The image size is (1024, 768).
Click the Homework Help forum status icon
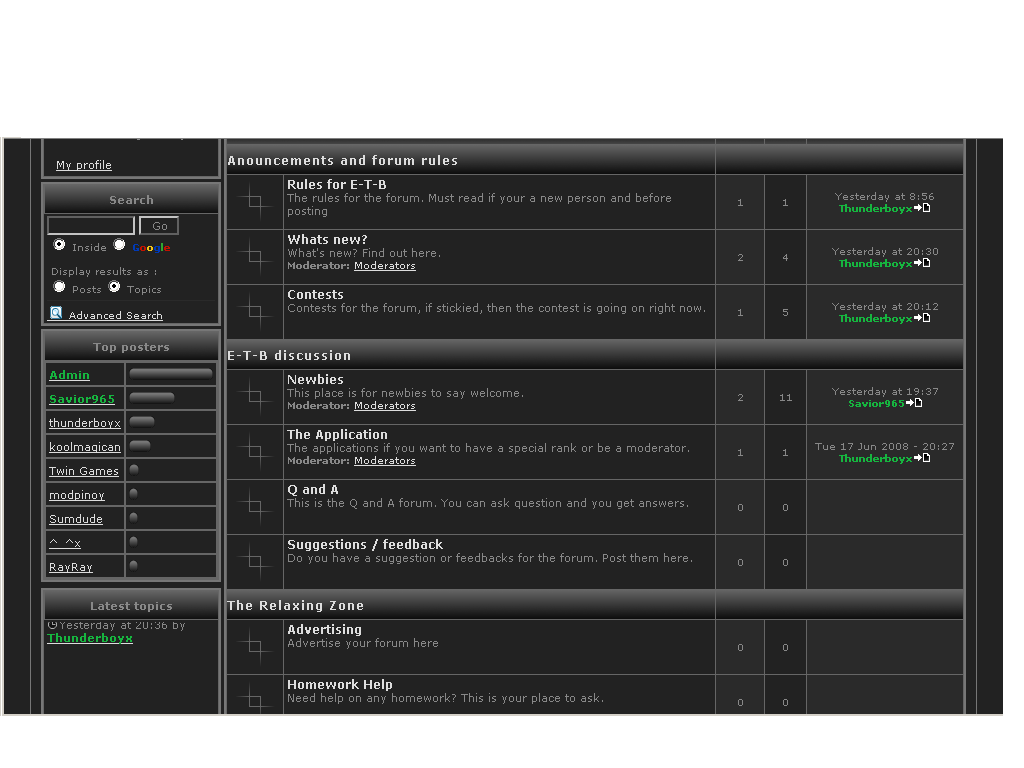(255, 699)
